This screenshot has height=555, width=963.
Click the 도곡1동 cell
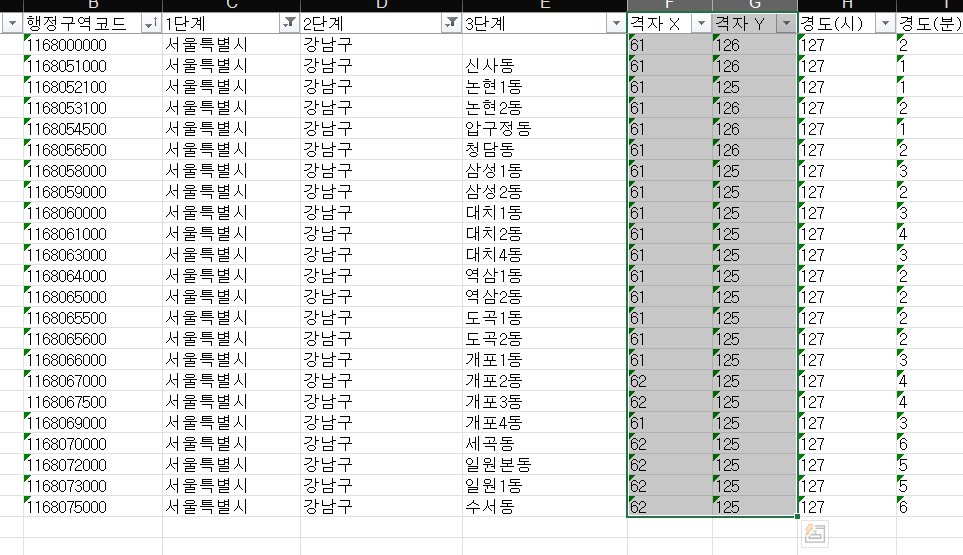click(x=545, y=318)
